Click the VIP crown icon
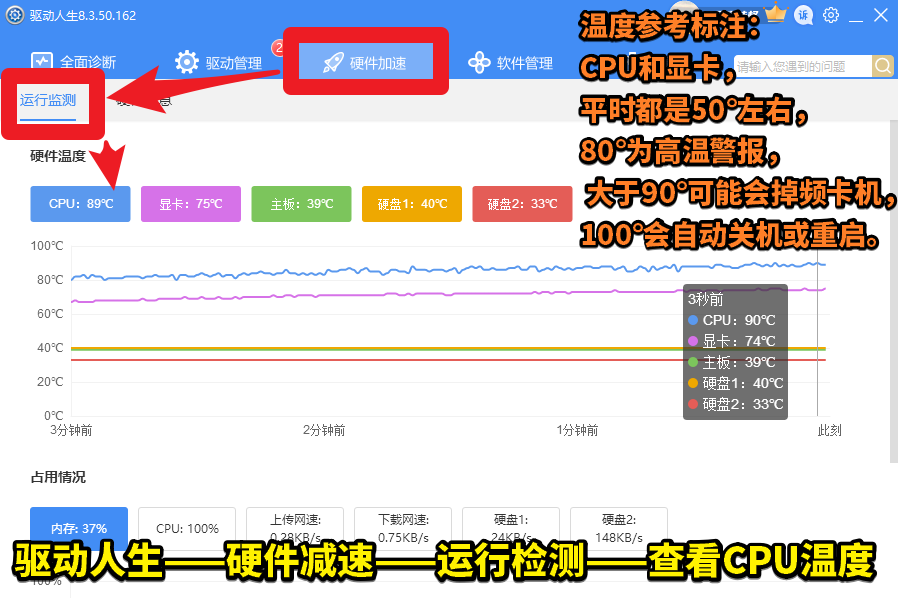Screen dimensions: 898x598 pos(776,14)
